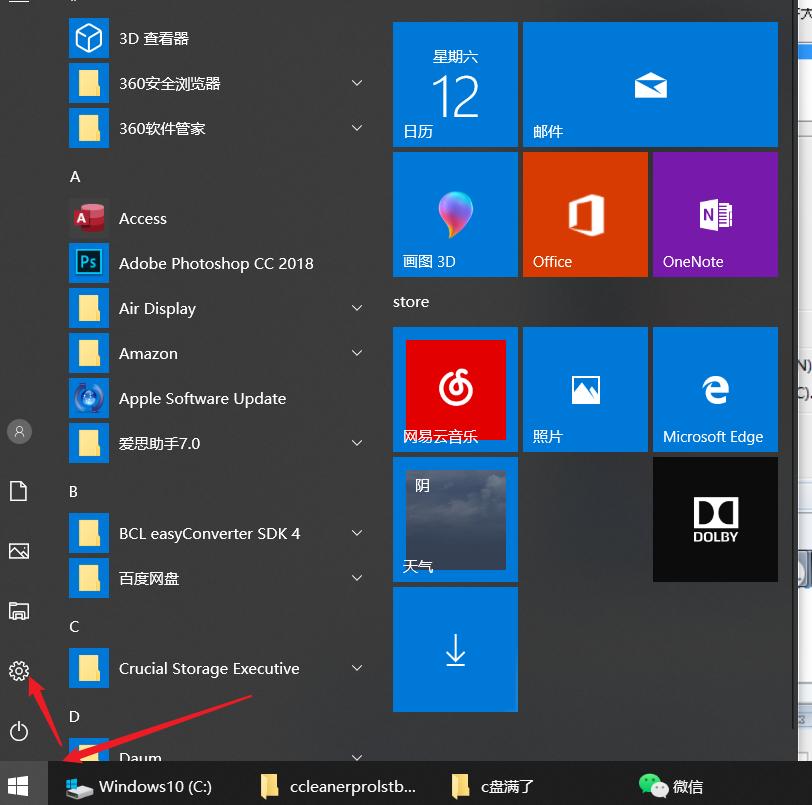Click the Power icon in the sidebar
The height and width of the screenshot is (805, 812).
coord(18,731)
